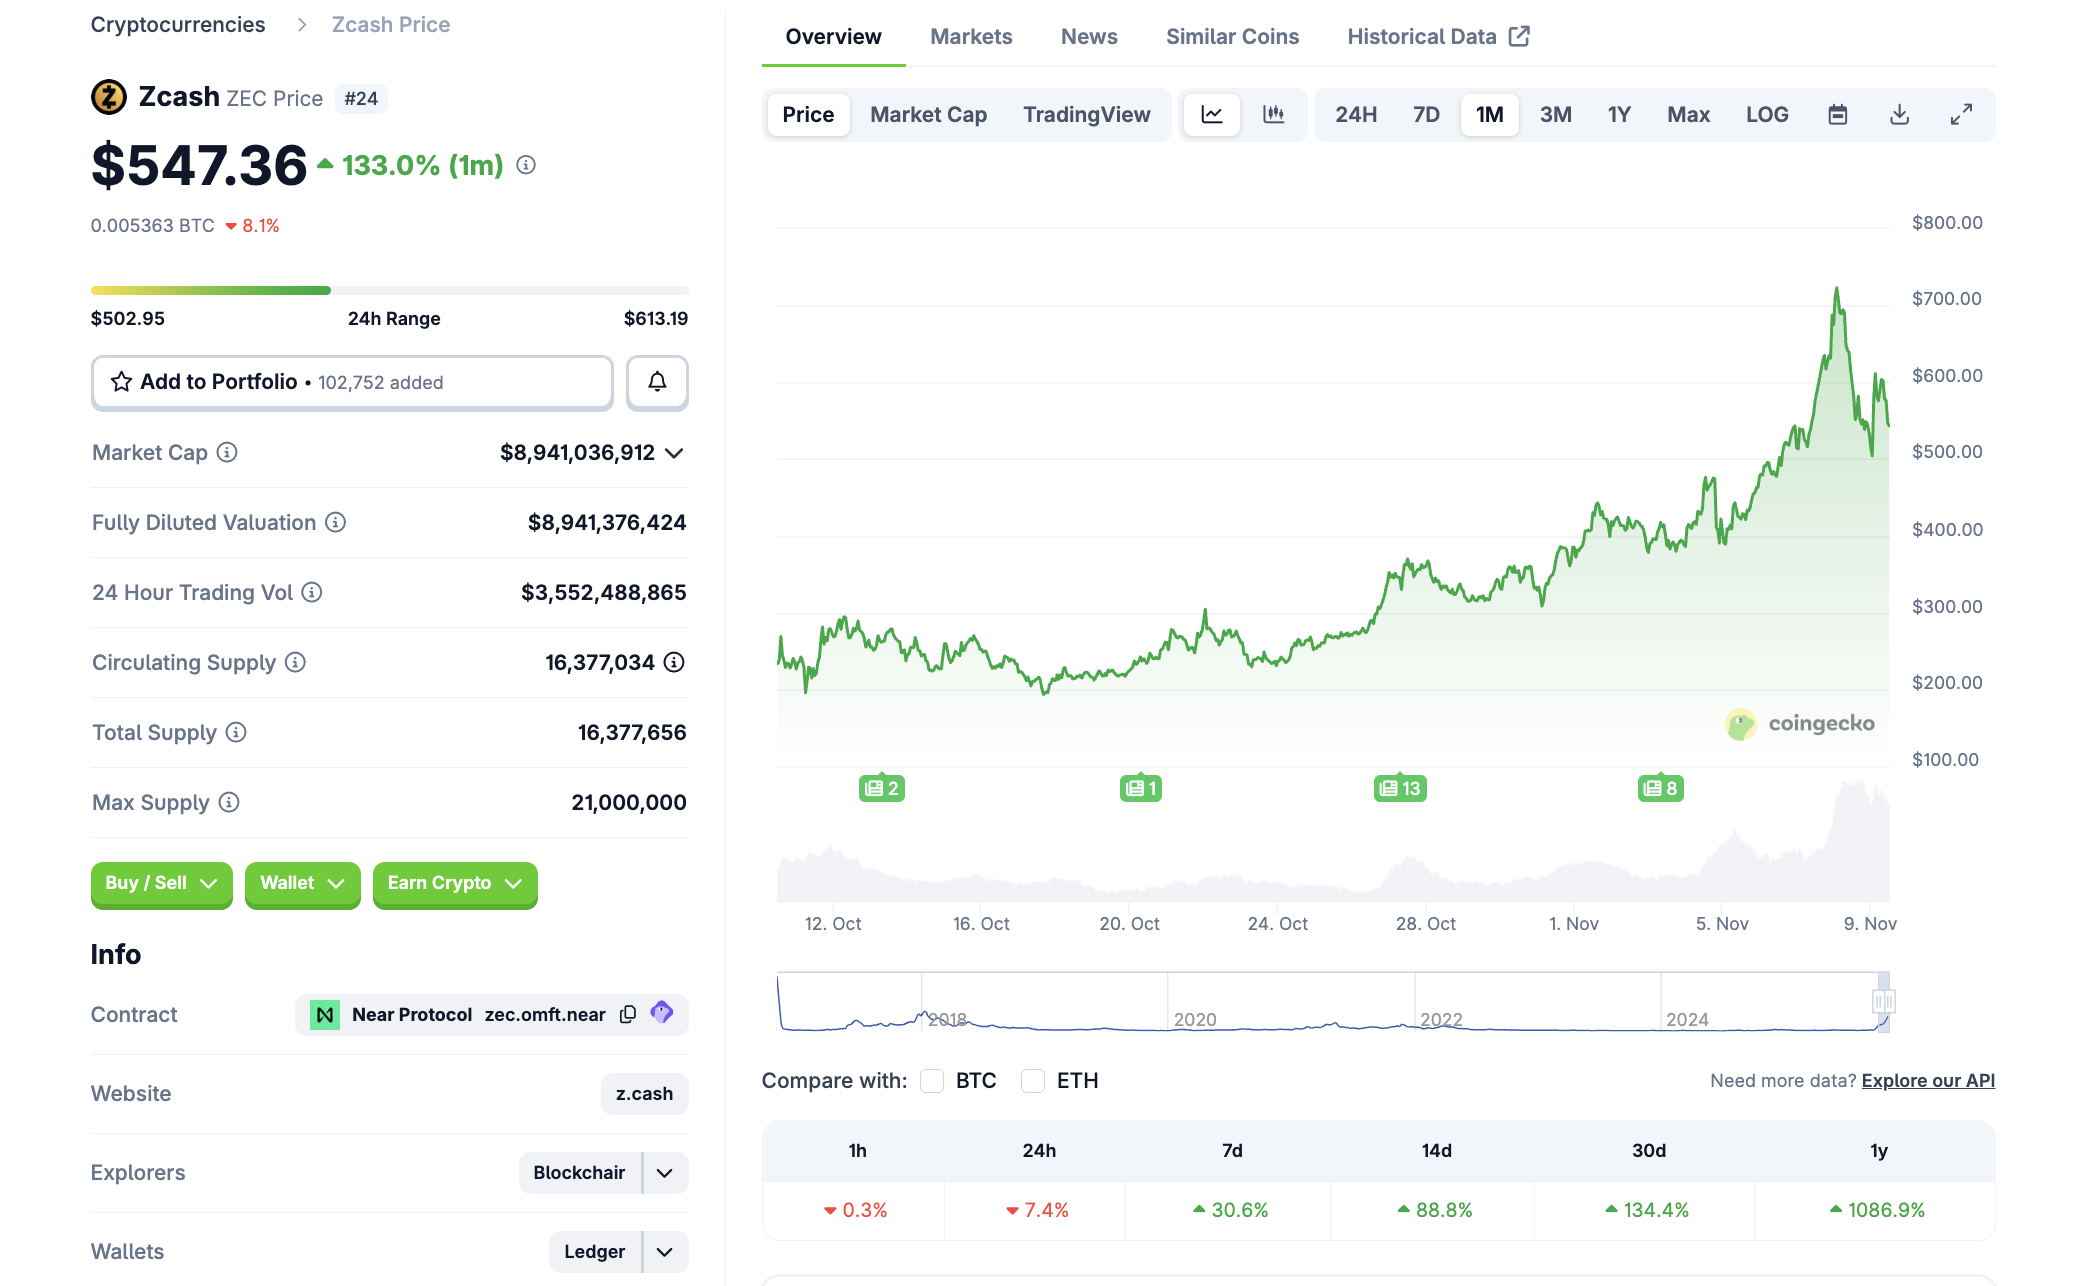Expand chart to fullscreen
The height and width of the screenshot is (1286, 2082).
[x=1961, y=115]
